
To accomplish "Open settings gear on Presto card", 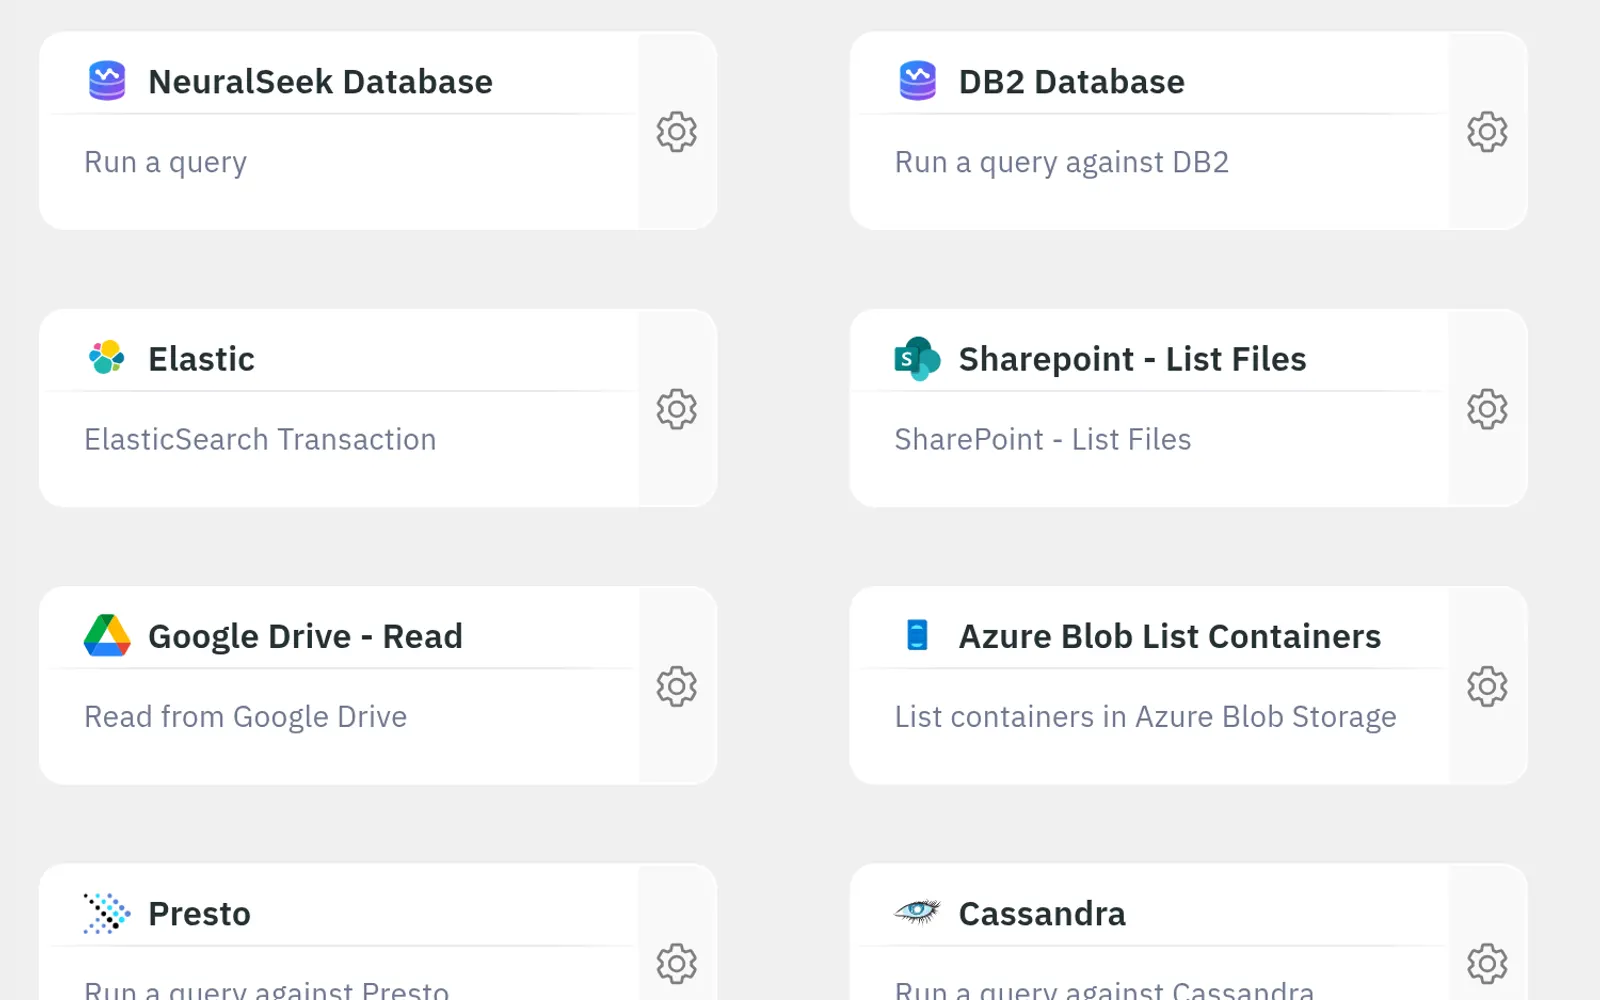I will coord(677,964).
